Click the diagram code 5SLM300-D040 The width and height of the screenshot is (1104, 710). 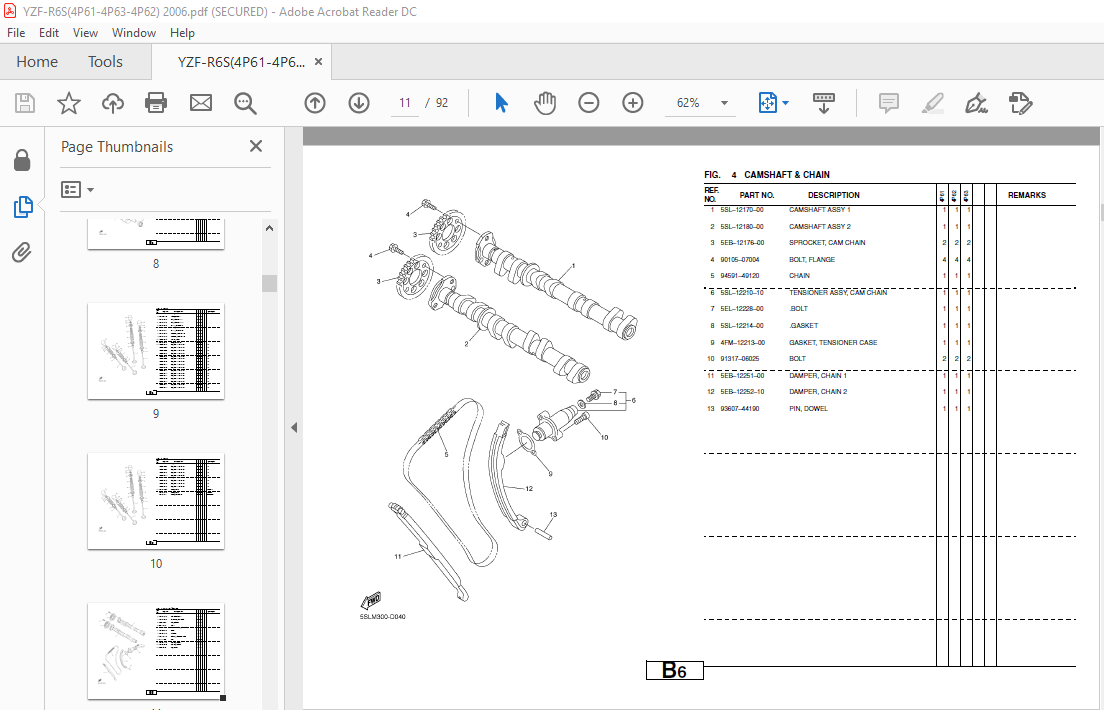point(382,617)
